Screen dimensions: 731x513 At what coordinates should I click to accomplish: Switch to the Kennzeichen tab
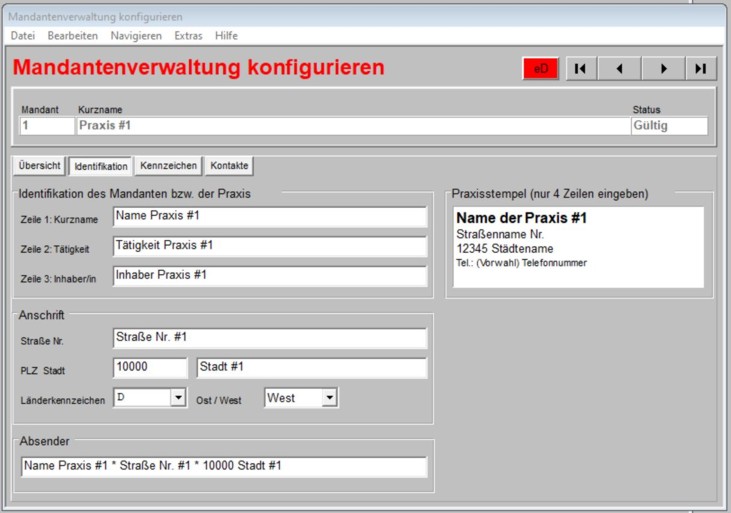click(168, 166)
